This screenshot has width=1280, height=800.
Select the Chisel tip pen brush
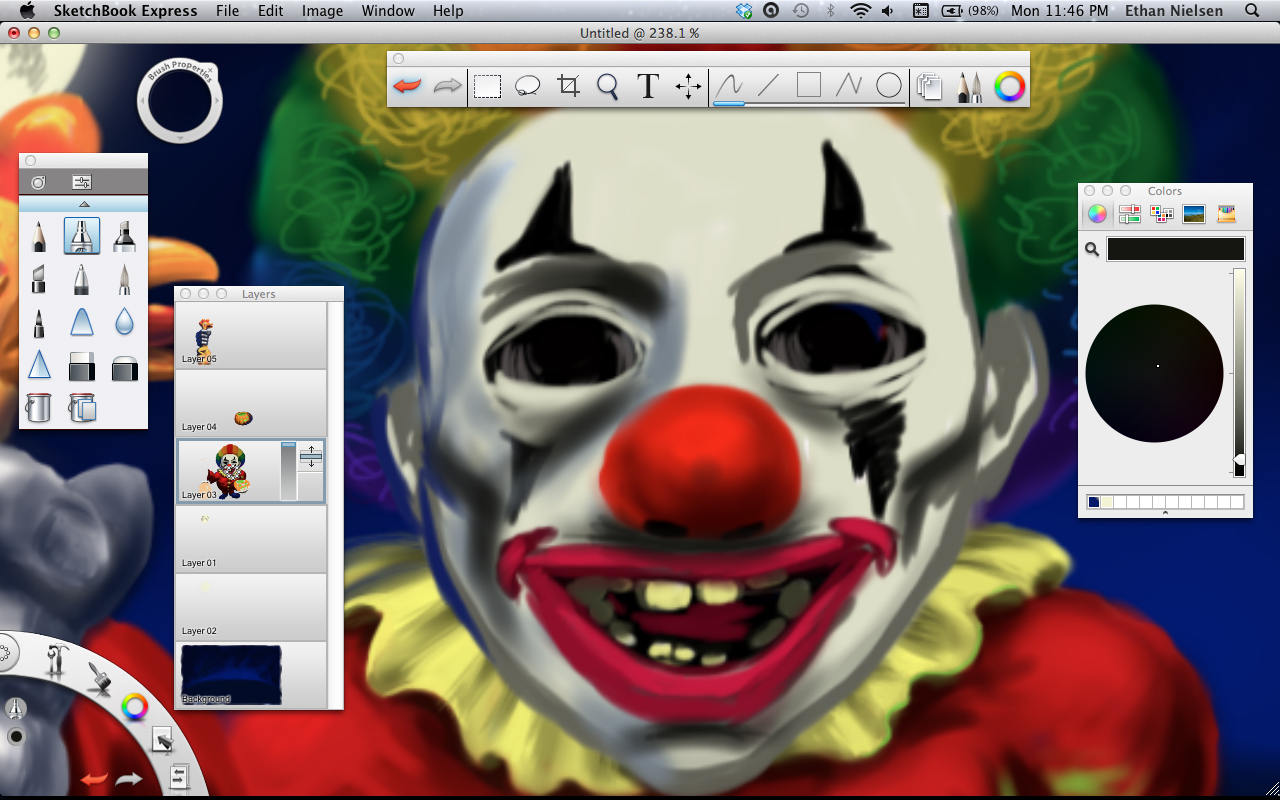[39, 279]
